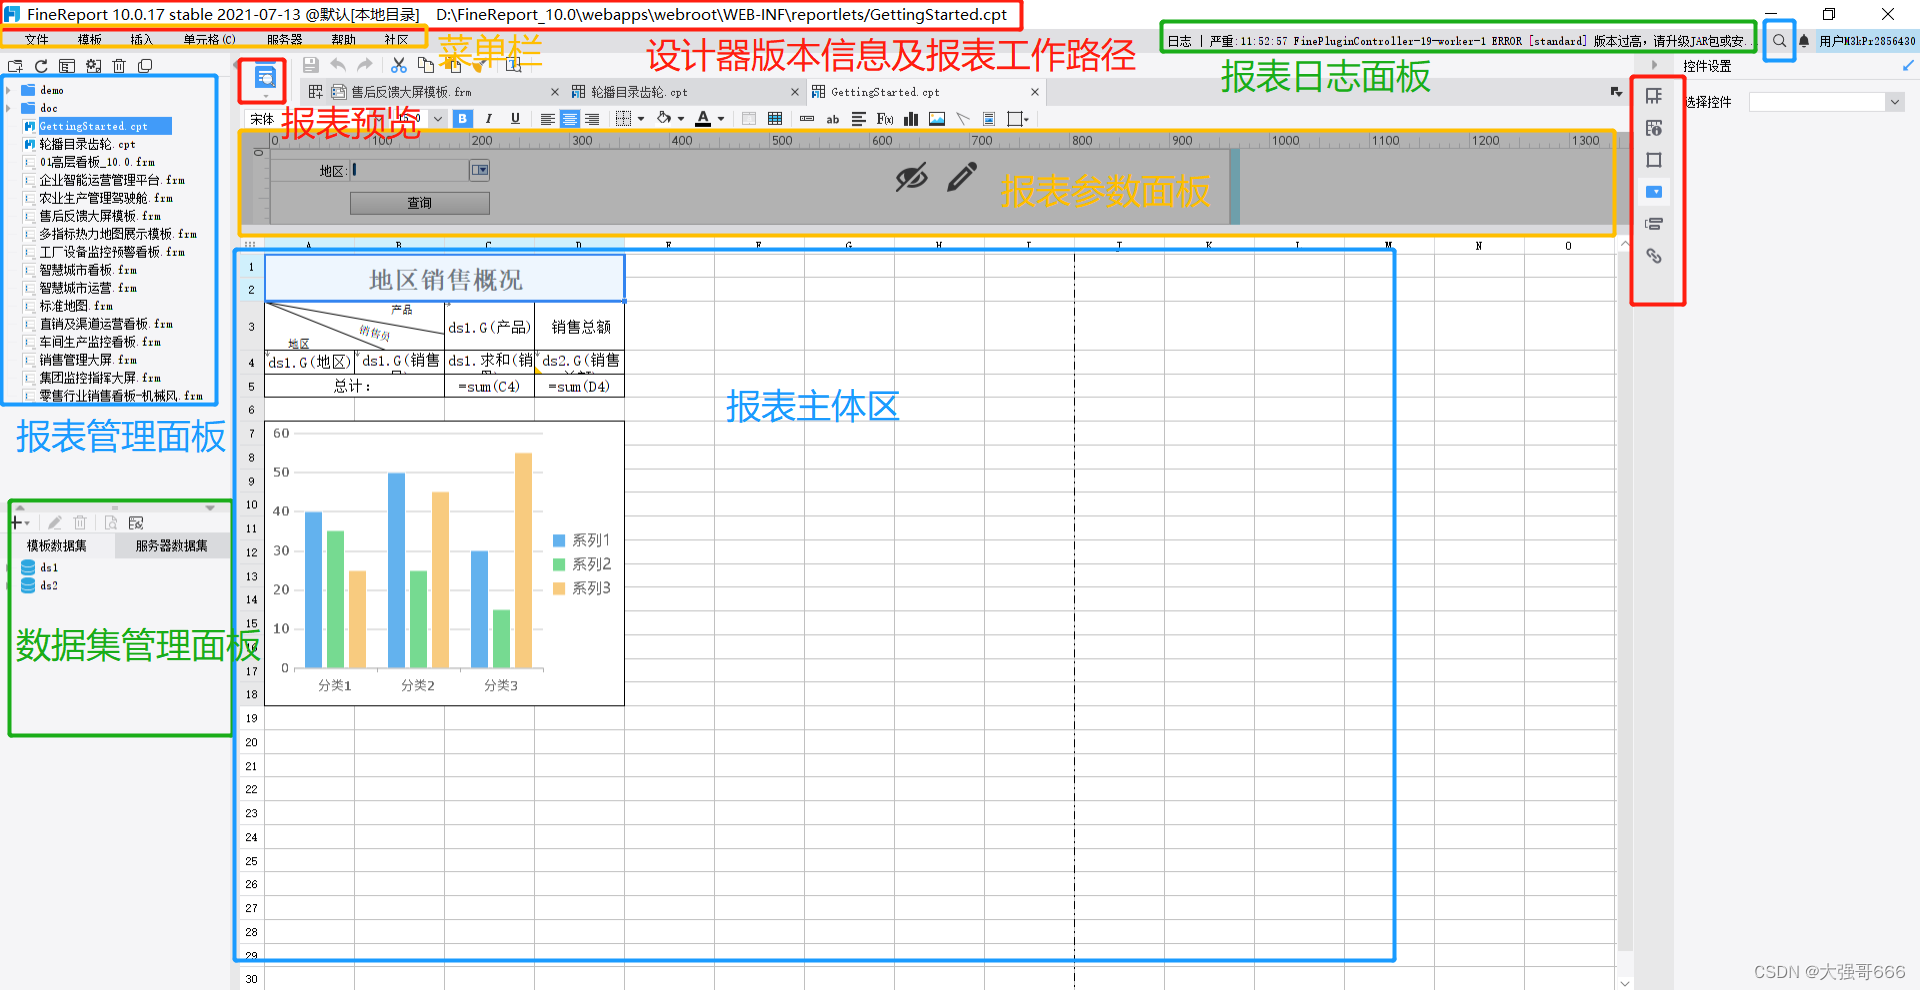The height and width of the screenshot is (990, 1920).
Task: Open floating element panel icon
Action: coord(1654,160)
